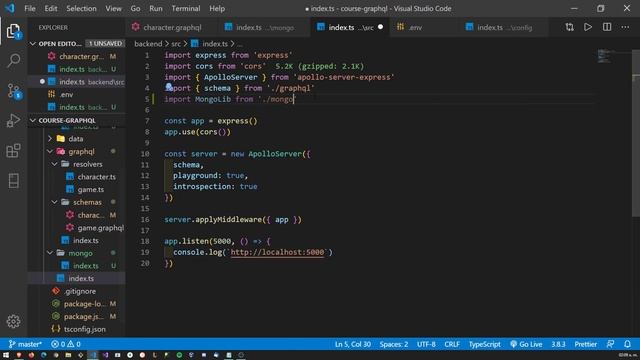
Task: Open More Actions ellipsis in editor toolbar
Action: [625, 27]
